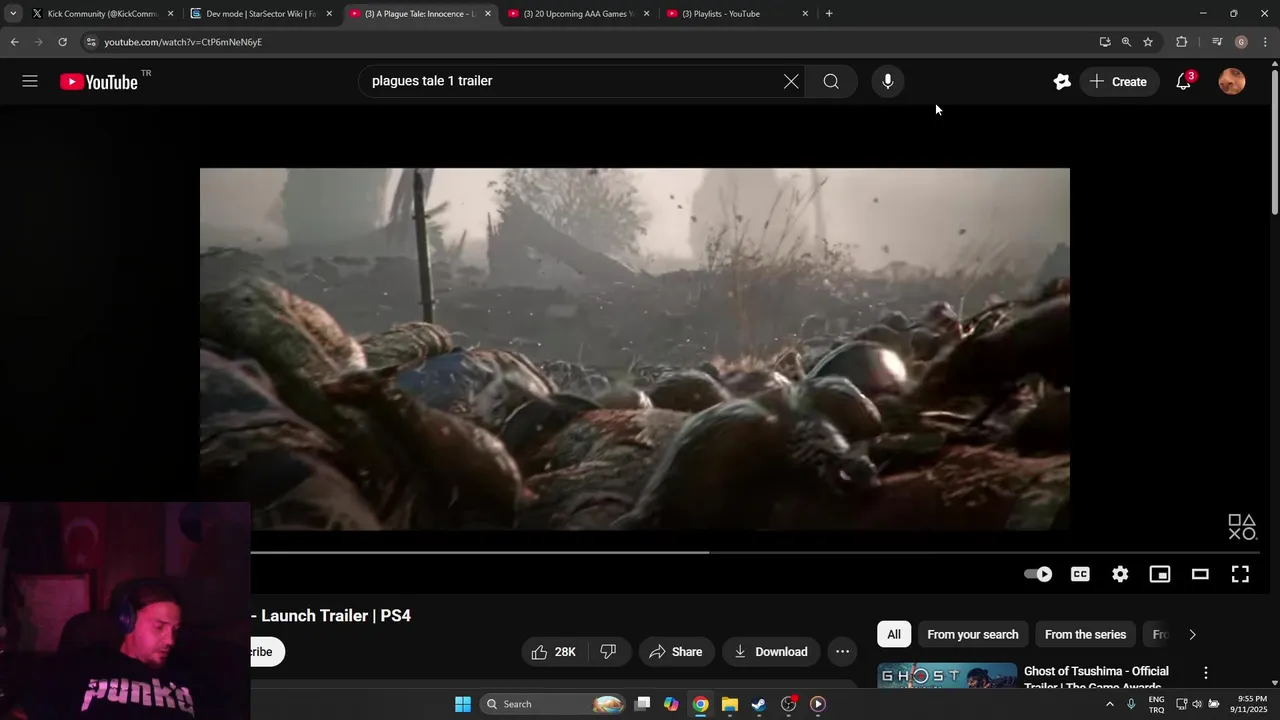Viewport: 1280px width, 720px height.
Task: Select the From the series chip
Action: tap(1085, 635)
